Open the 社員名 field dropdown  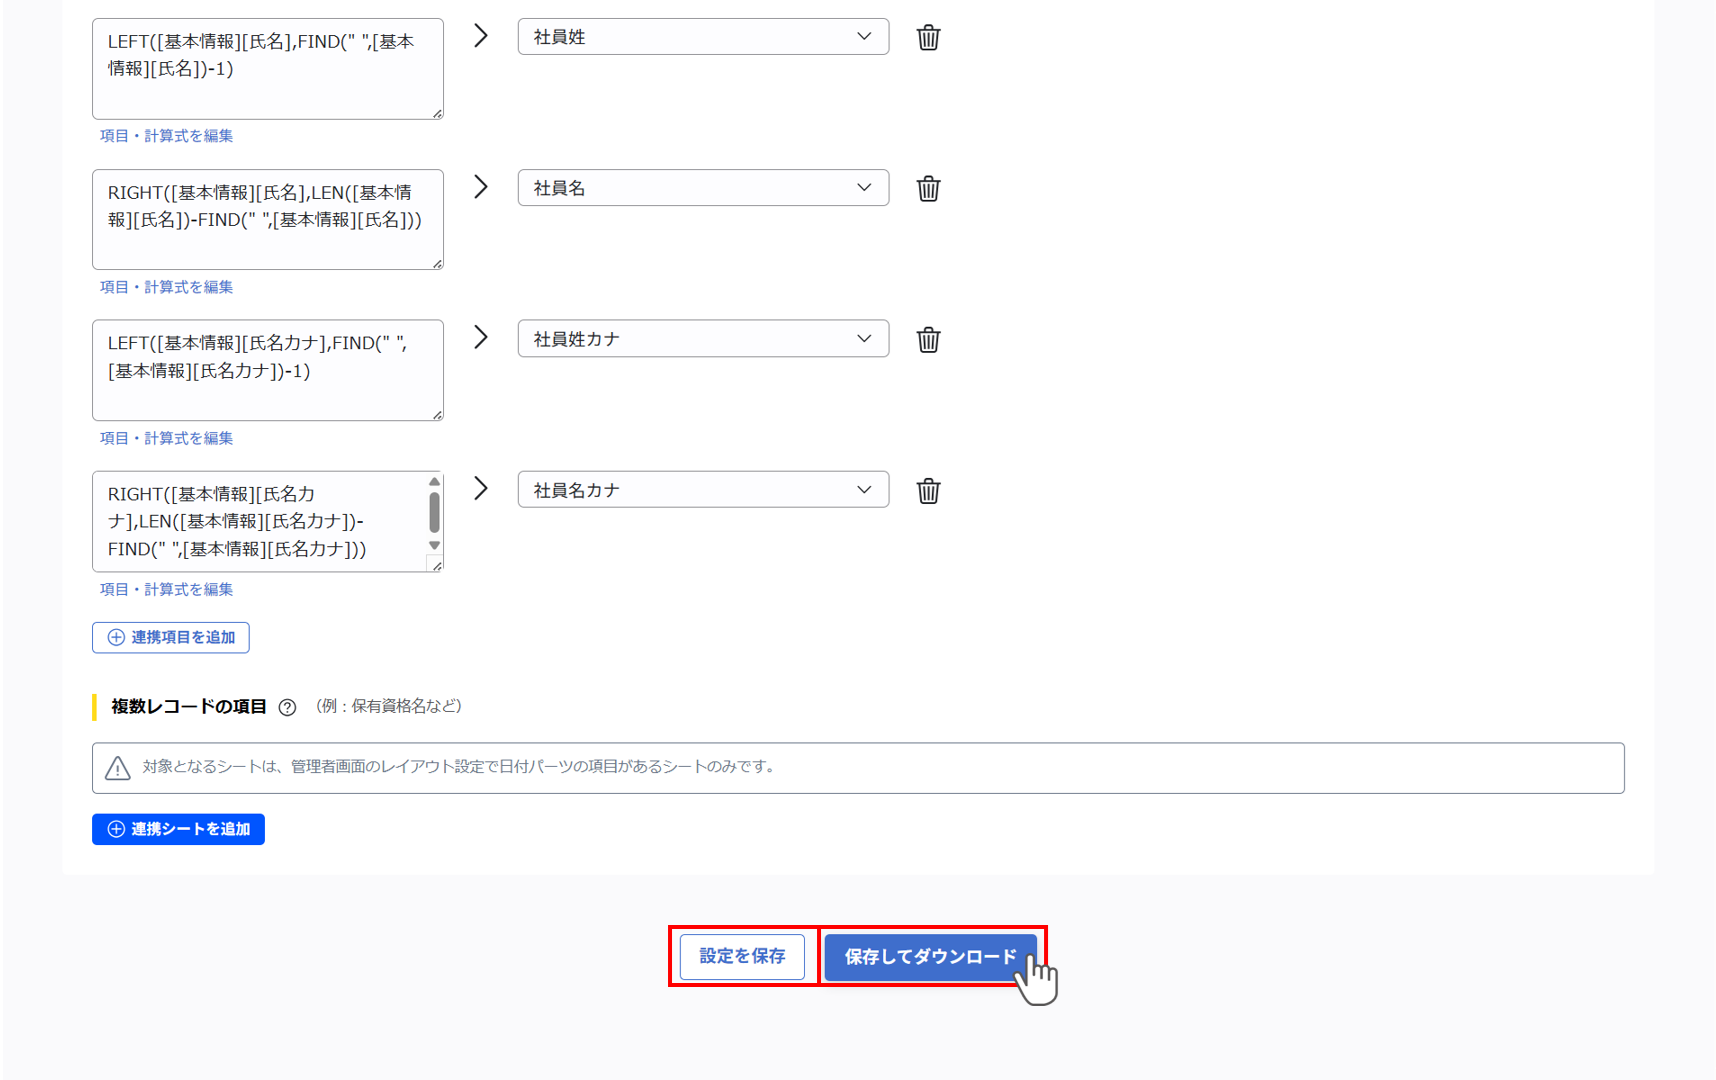pos(863,187)
